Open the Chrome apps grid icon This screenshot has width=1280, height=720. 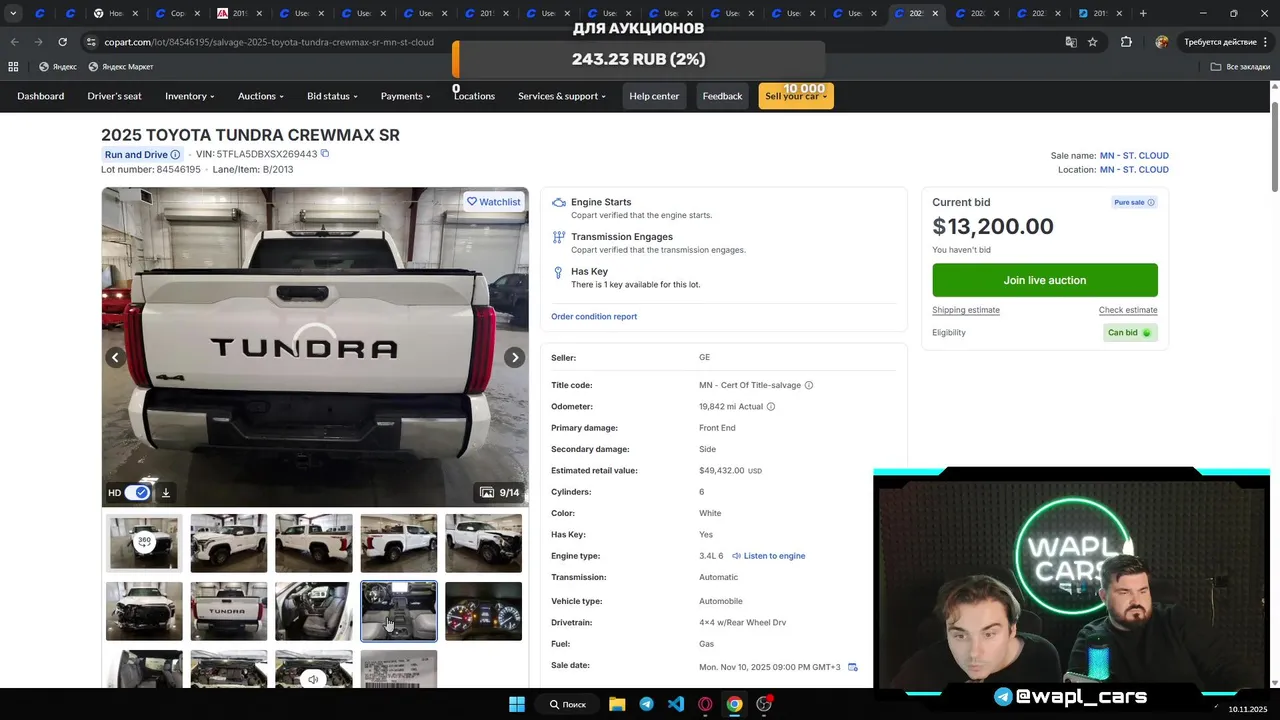pyautogui.click(x=13, y=67)
